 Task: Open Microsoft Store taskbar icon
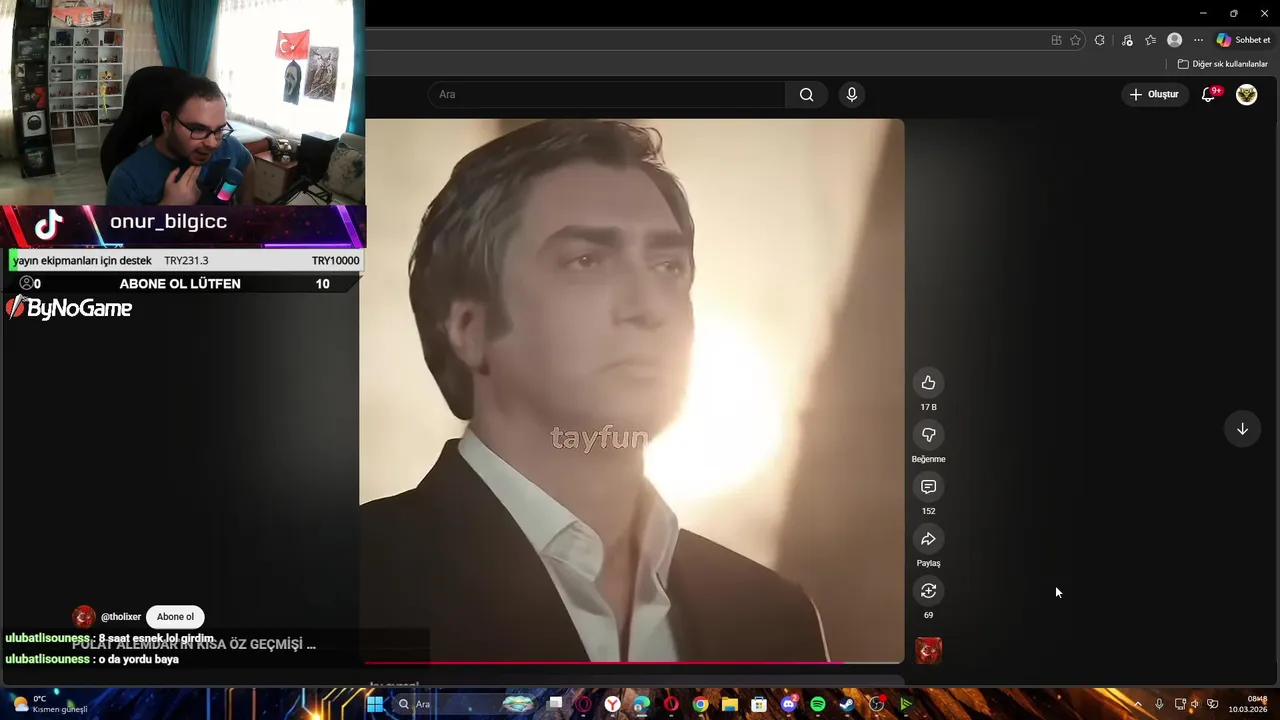[x=759, y=704]
